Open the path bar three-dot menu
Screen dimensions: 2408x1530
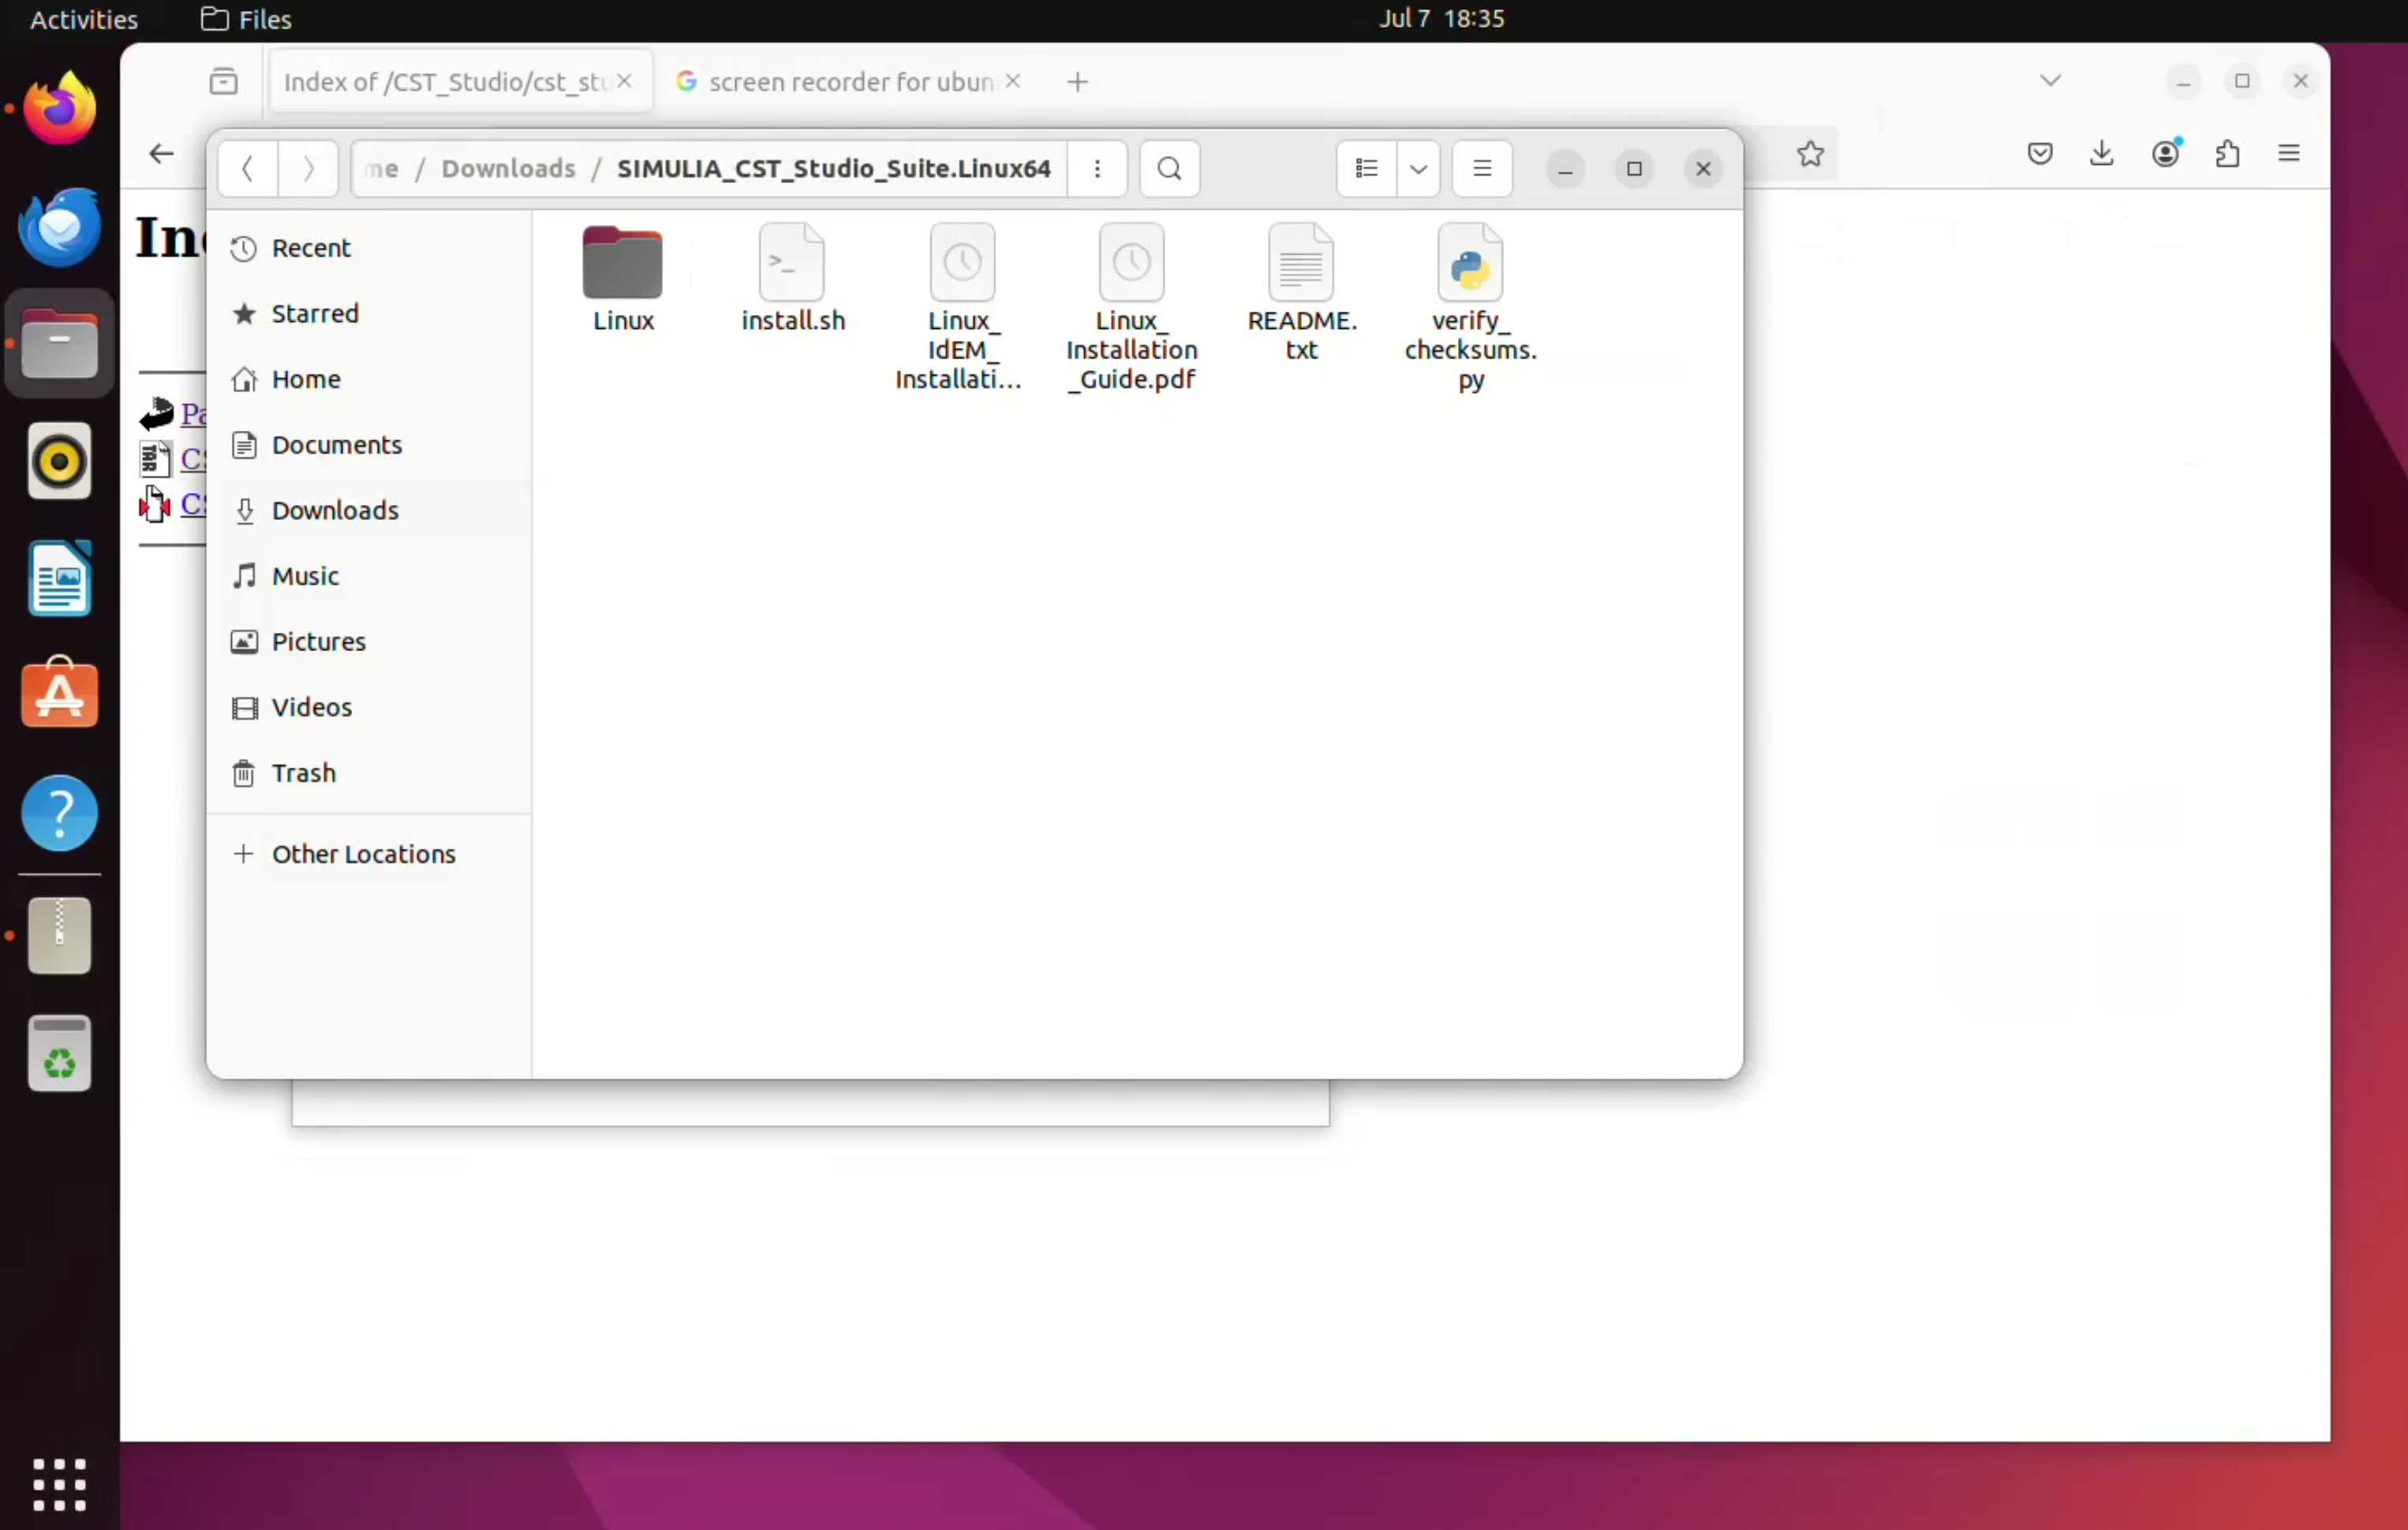[x=1097, y=169]
